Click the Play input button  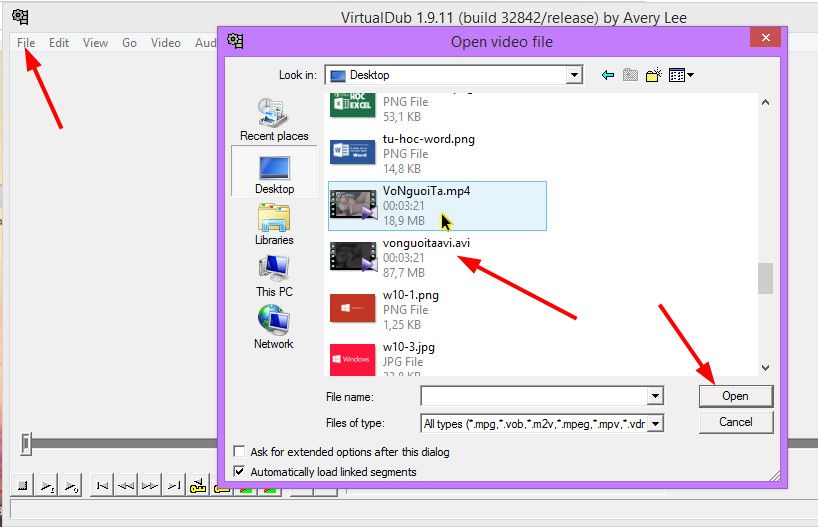tap(47, 486)
